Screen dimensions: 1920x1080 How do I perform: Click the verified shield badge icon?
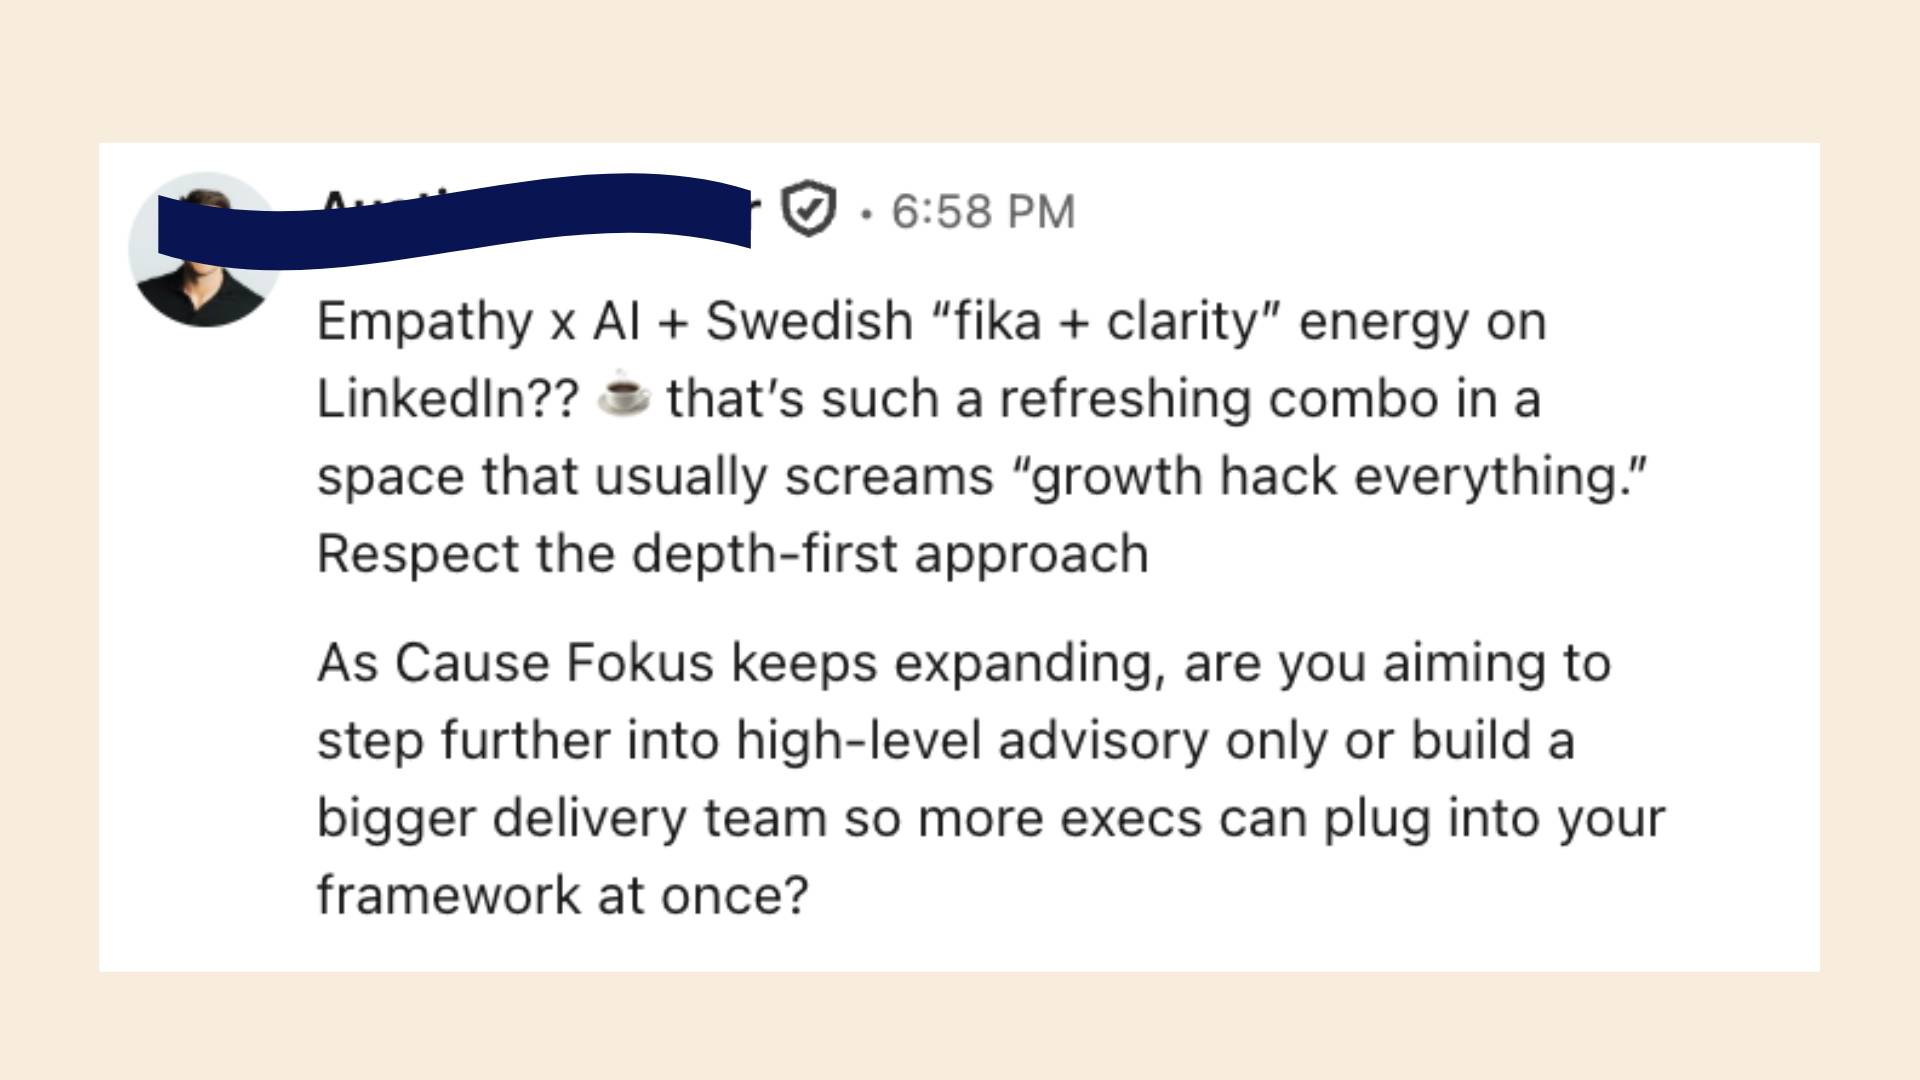pos(807,210)
